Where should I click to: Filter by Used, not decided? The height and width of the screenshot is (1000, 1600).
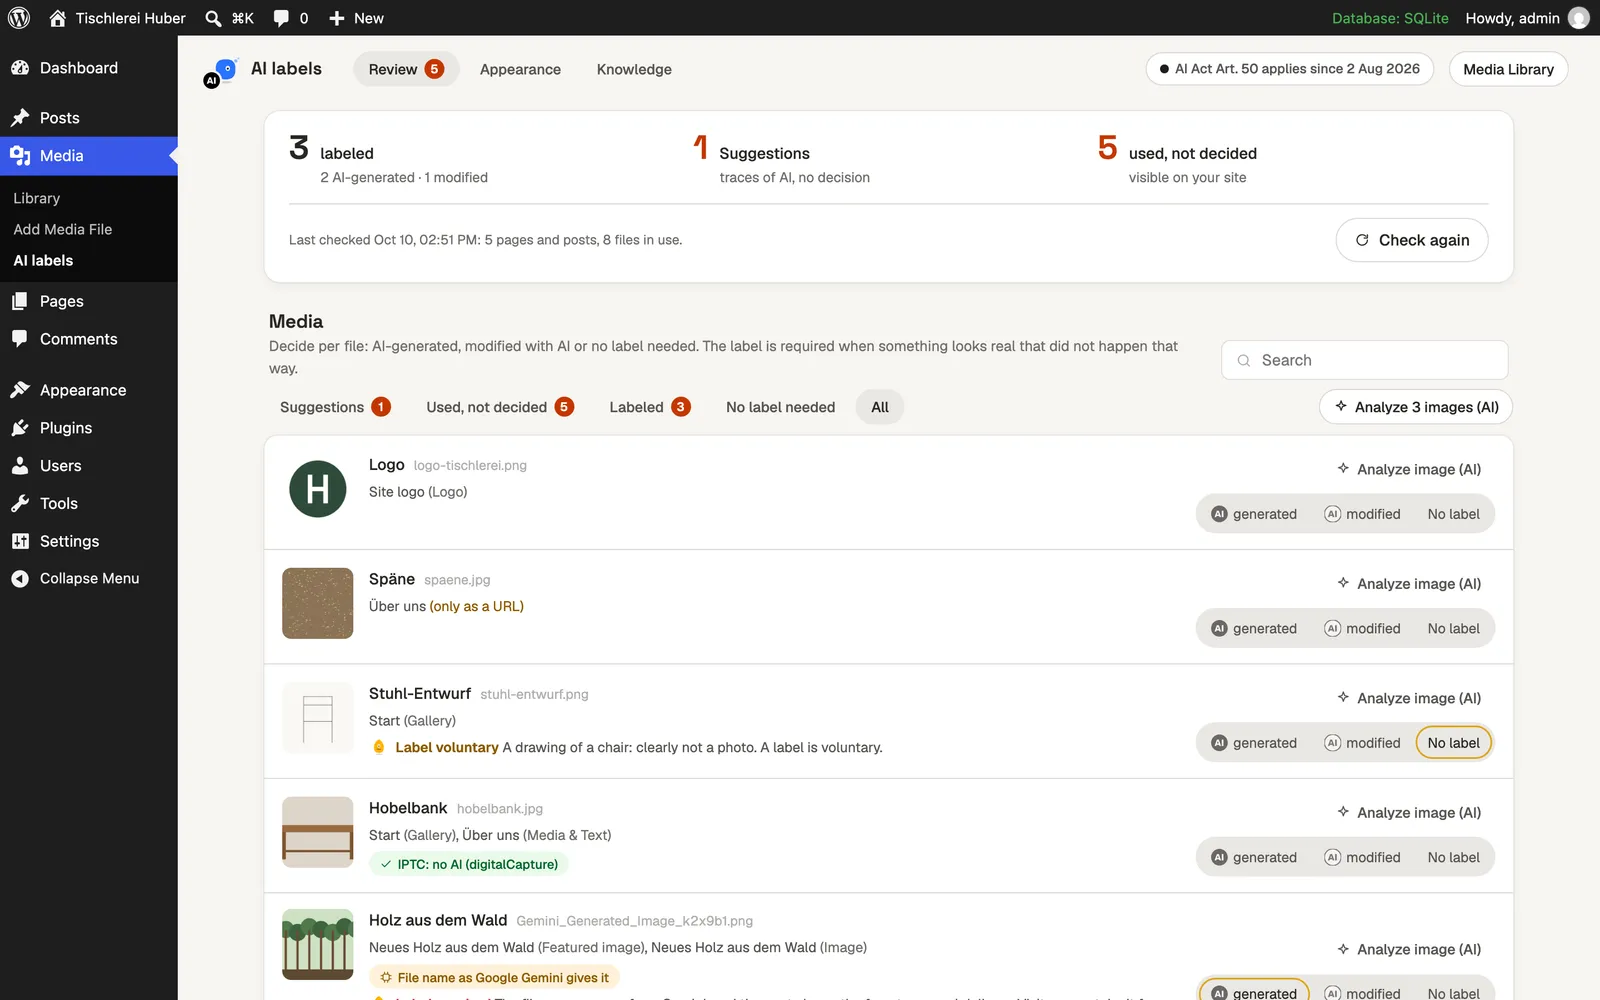tap(500, 407)
